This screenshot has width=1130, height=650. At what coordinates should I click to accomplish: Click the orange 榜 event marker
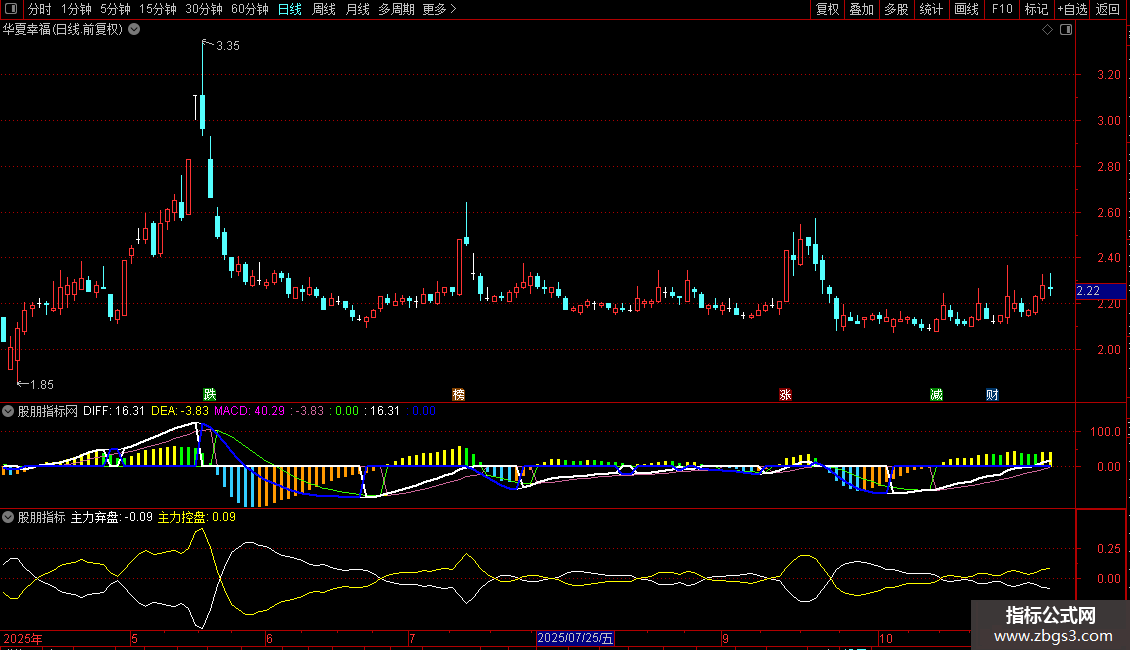(x=459, y=394)
